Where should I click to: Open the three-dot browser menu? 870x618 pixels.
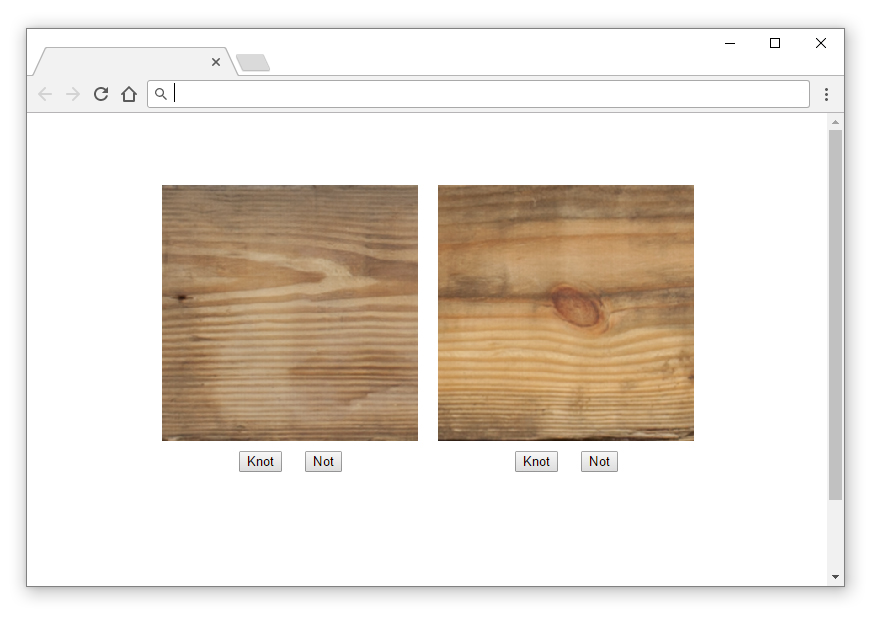coord(826,94)
